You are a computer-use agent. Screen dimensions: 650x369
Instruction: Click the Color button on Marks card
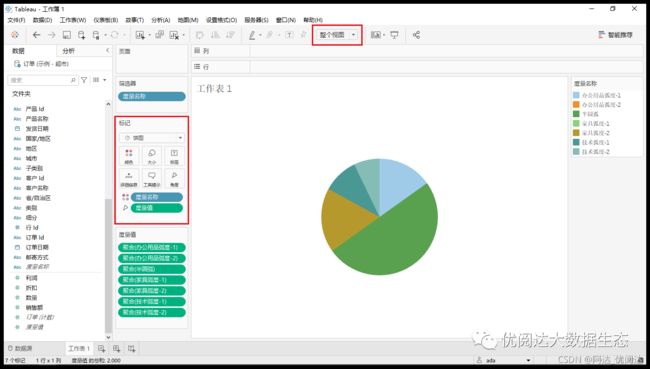129,157
